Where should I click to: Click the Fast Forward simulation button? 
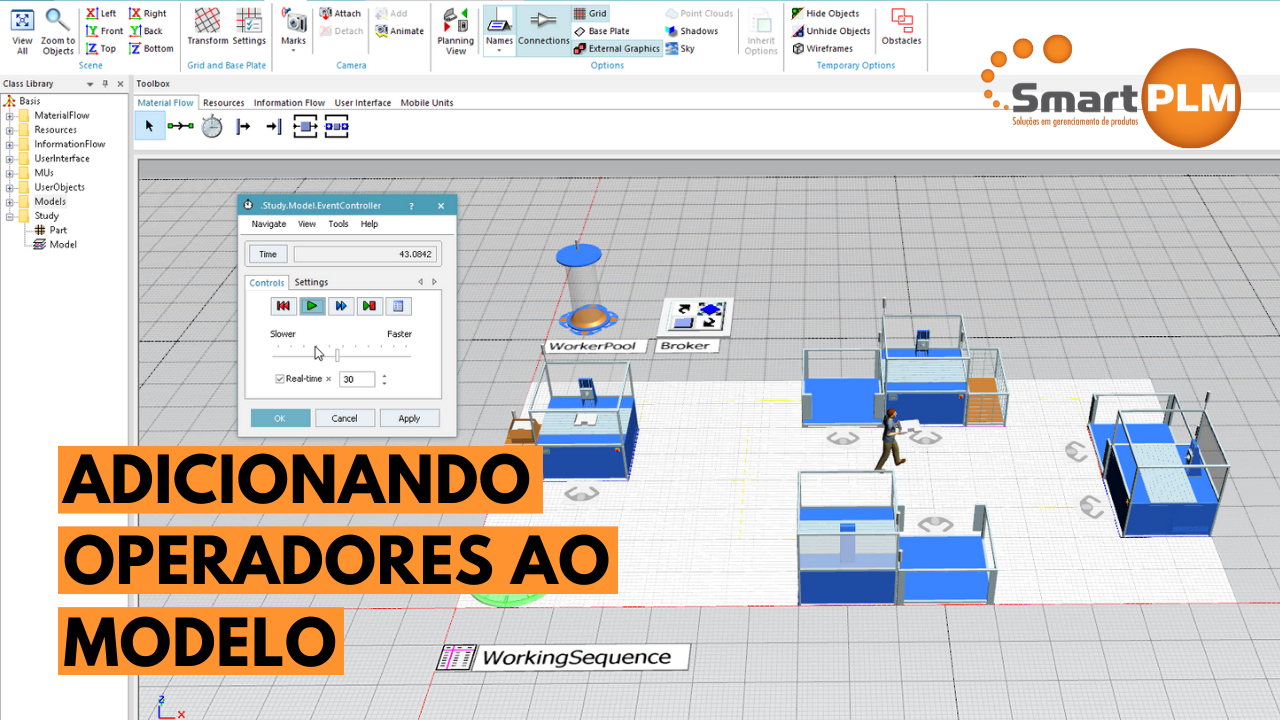point(341,306)
